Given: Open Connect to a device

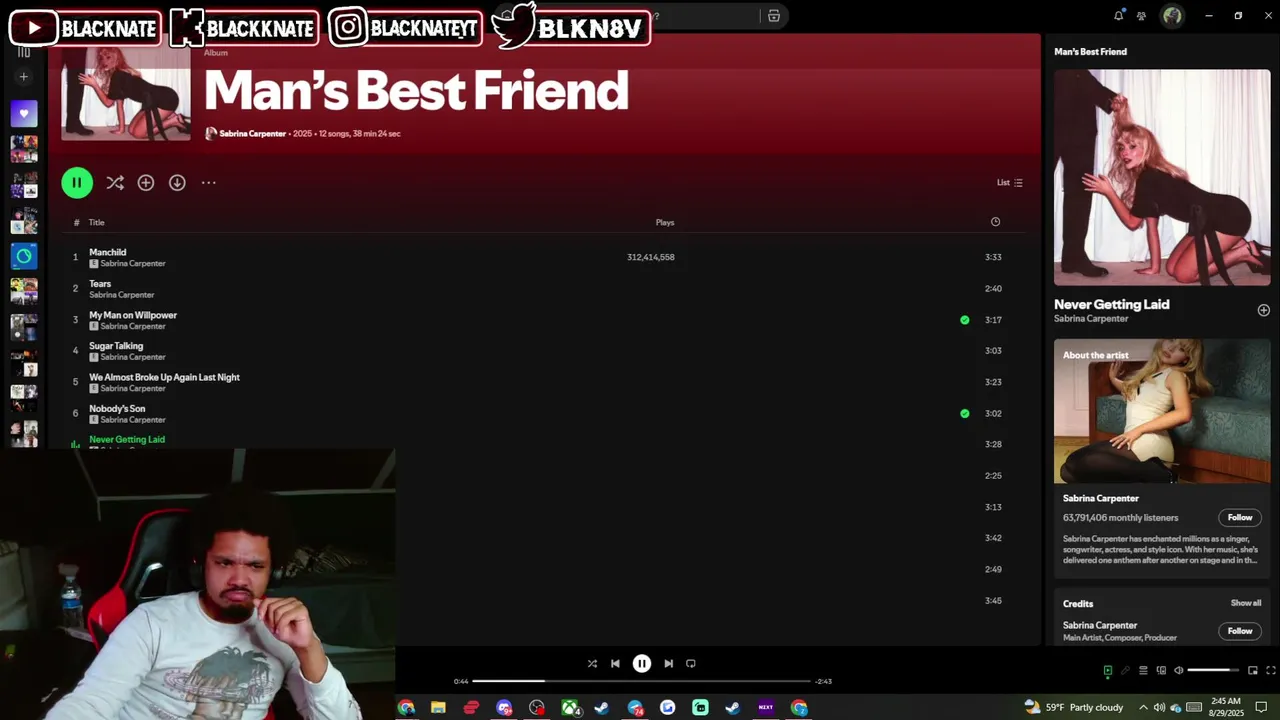Looking at the screenshot, I should coord(1161,671).
